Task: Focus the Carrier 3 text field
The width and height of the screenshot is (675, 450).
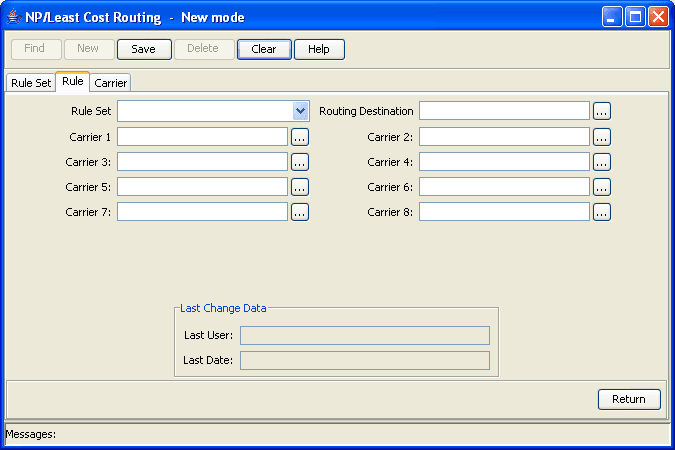Action: (202, 162)
